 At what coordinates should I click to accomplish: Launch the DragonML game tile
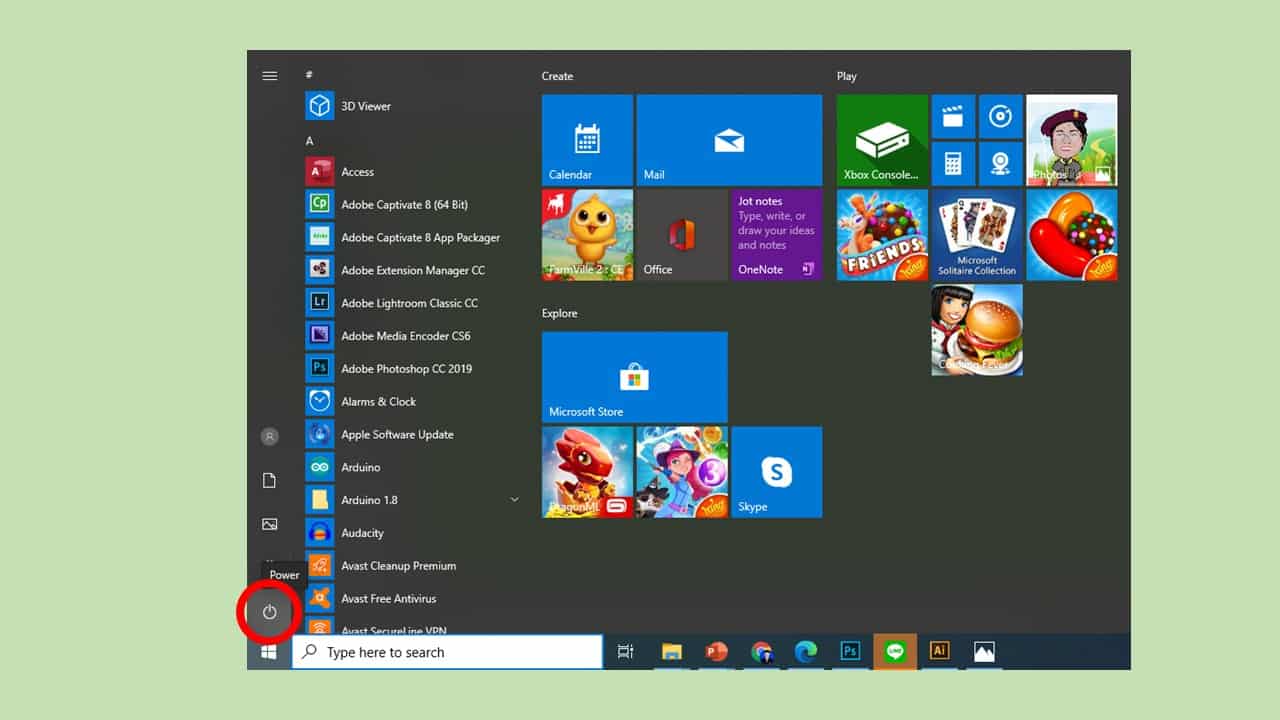[587, 472]
